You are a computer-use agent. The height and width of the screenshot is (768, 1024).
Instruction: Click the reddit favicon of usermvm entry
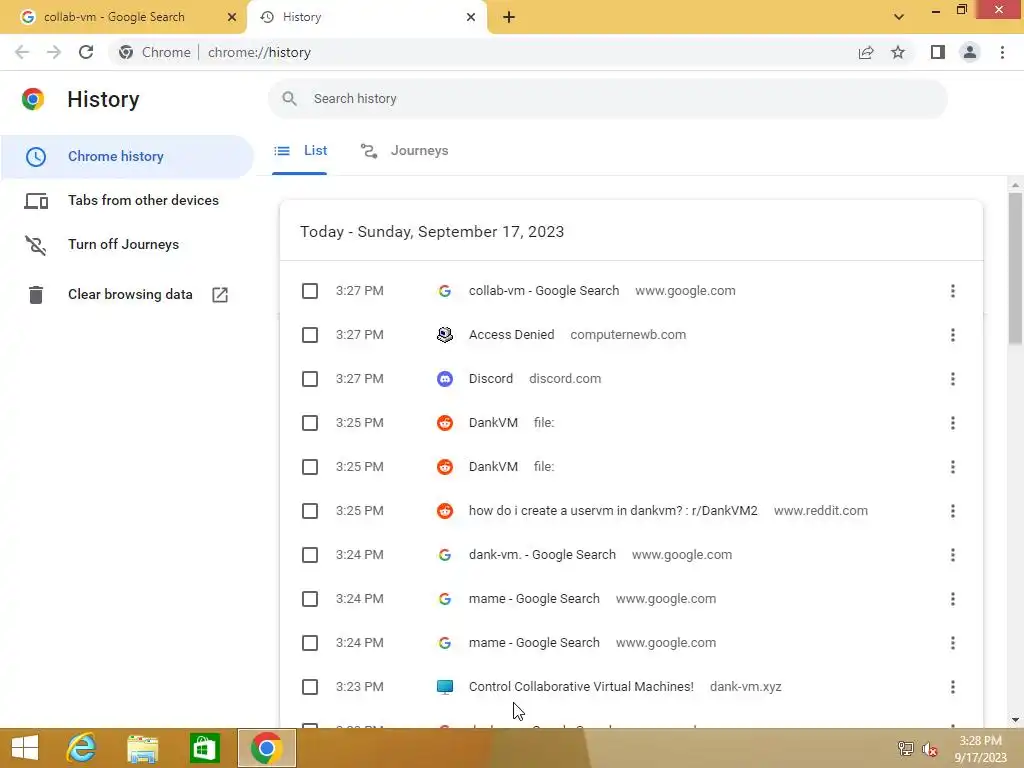445,511
